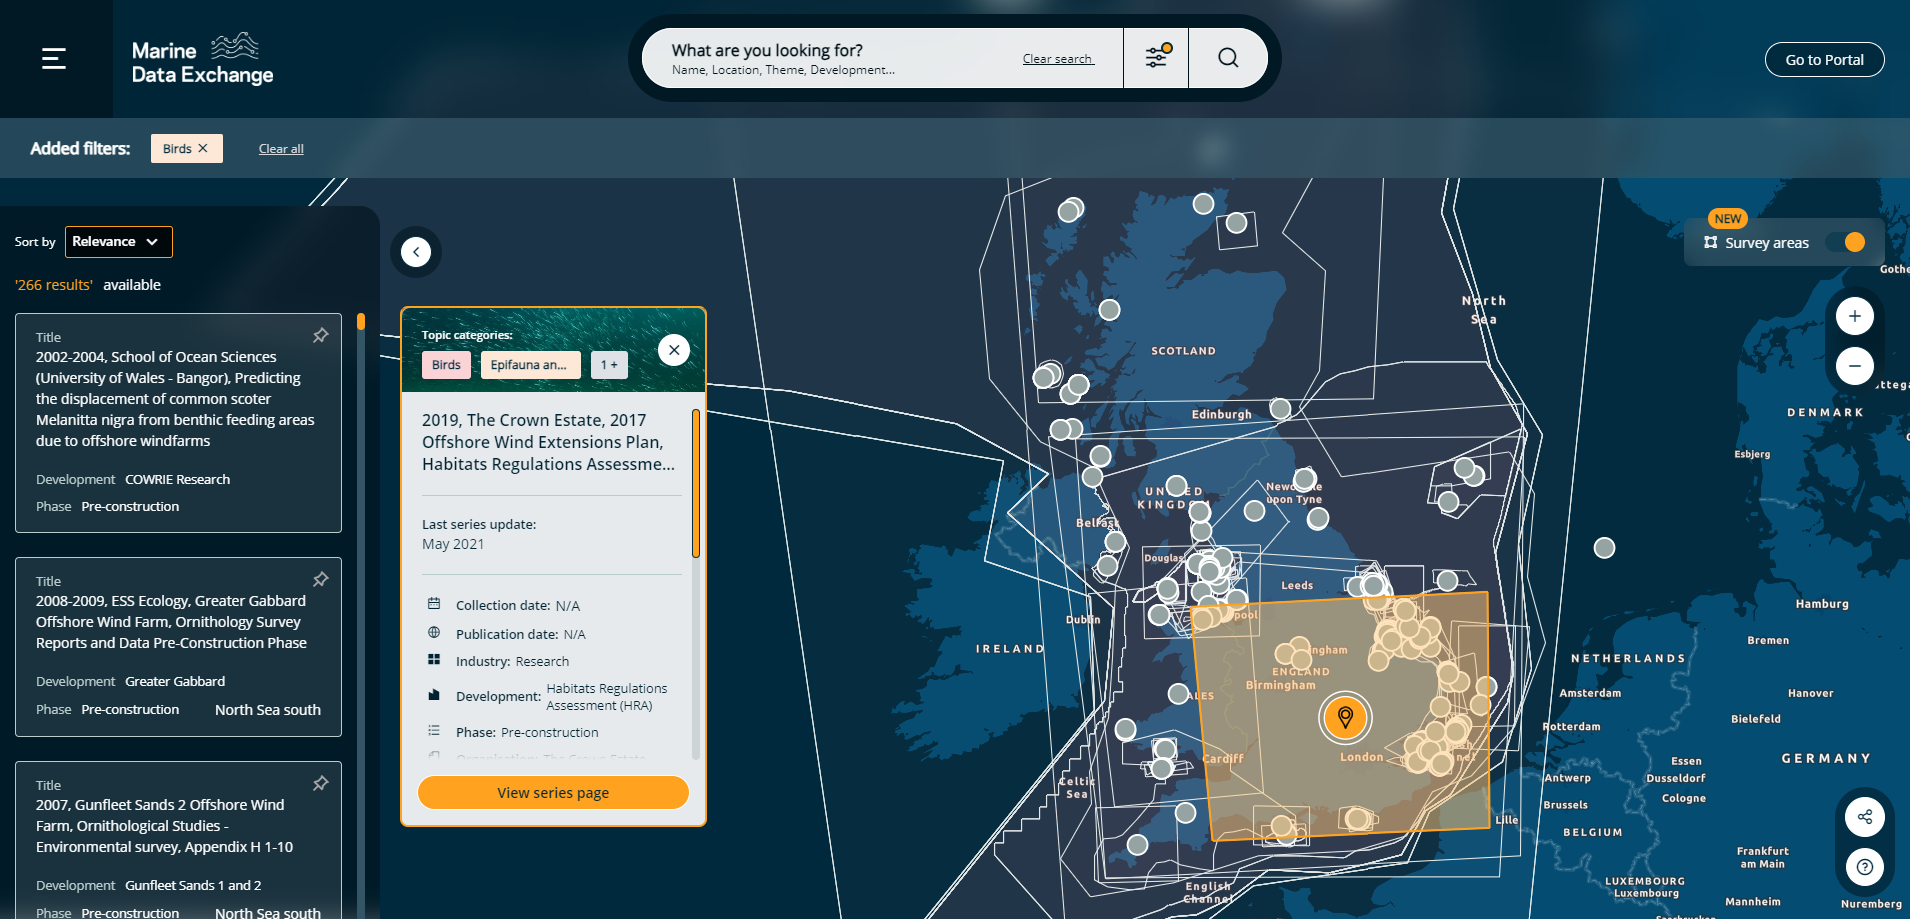
Task: Close the 2017 Offshore Wind Extensions card
Action: pyautogui.click(x=673, y=349)
